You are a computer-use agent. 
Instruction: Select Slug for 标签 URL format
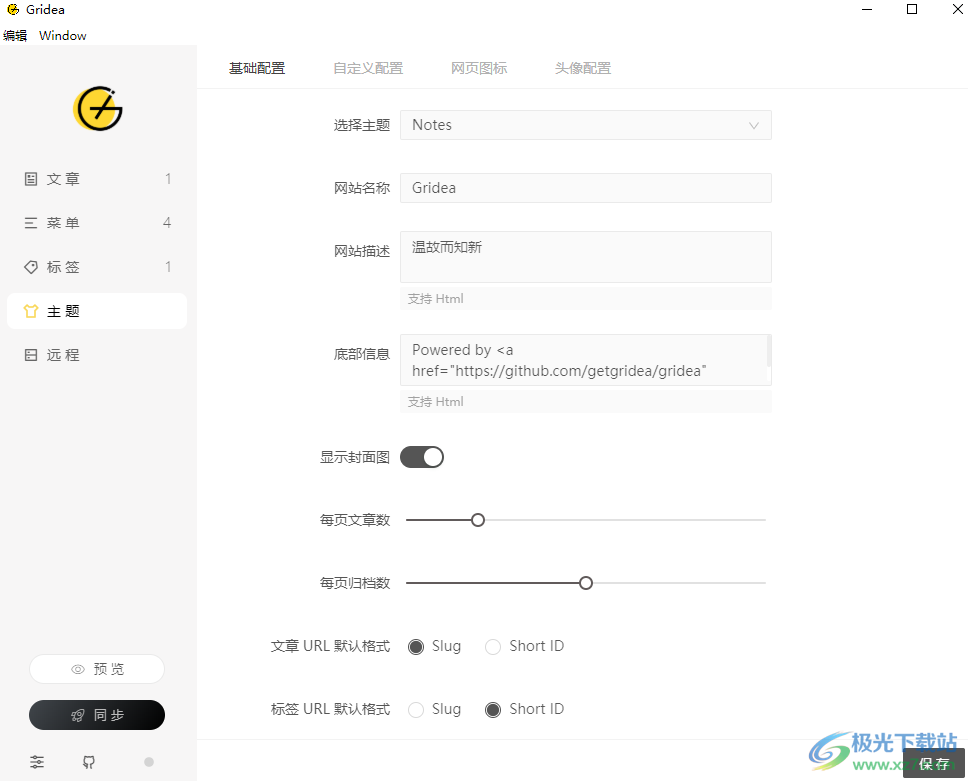[x=416, y=709]
